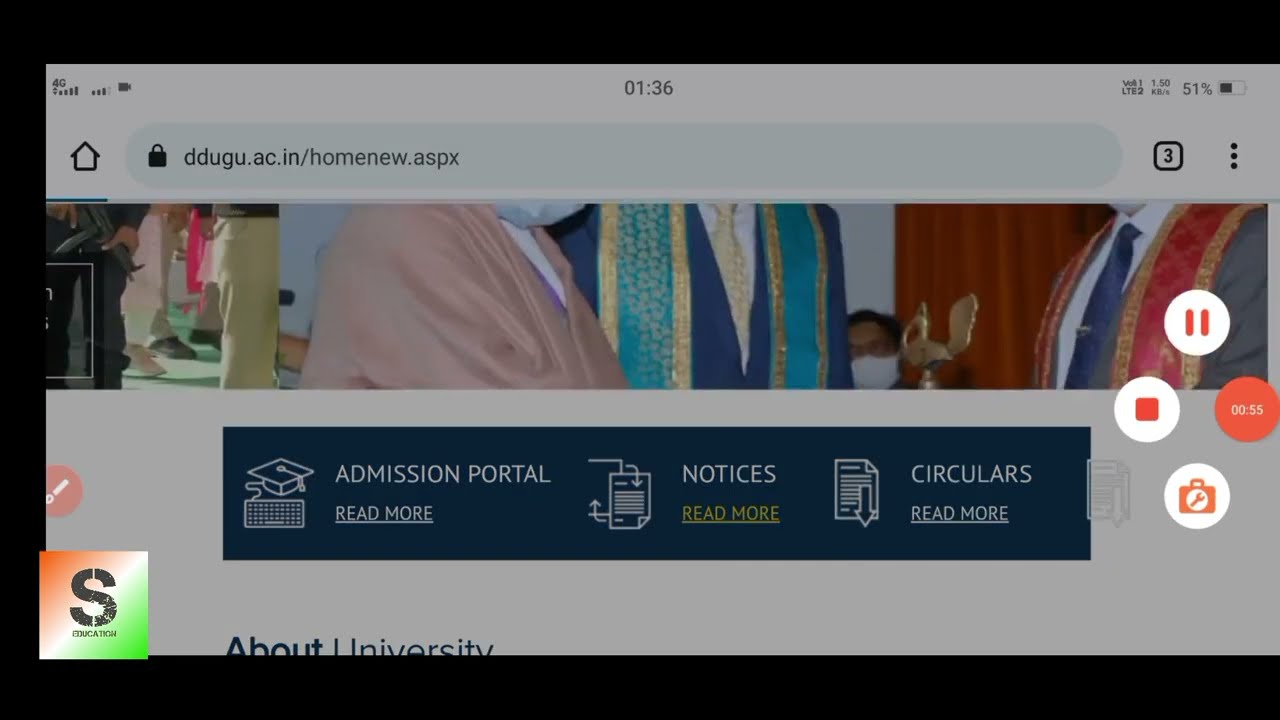
Task: Open the browser three-dot menu
Action: [x=1233, y=156]
